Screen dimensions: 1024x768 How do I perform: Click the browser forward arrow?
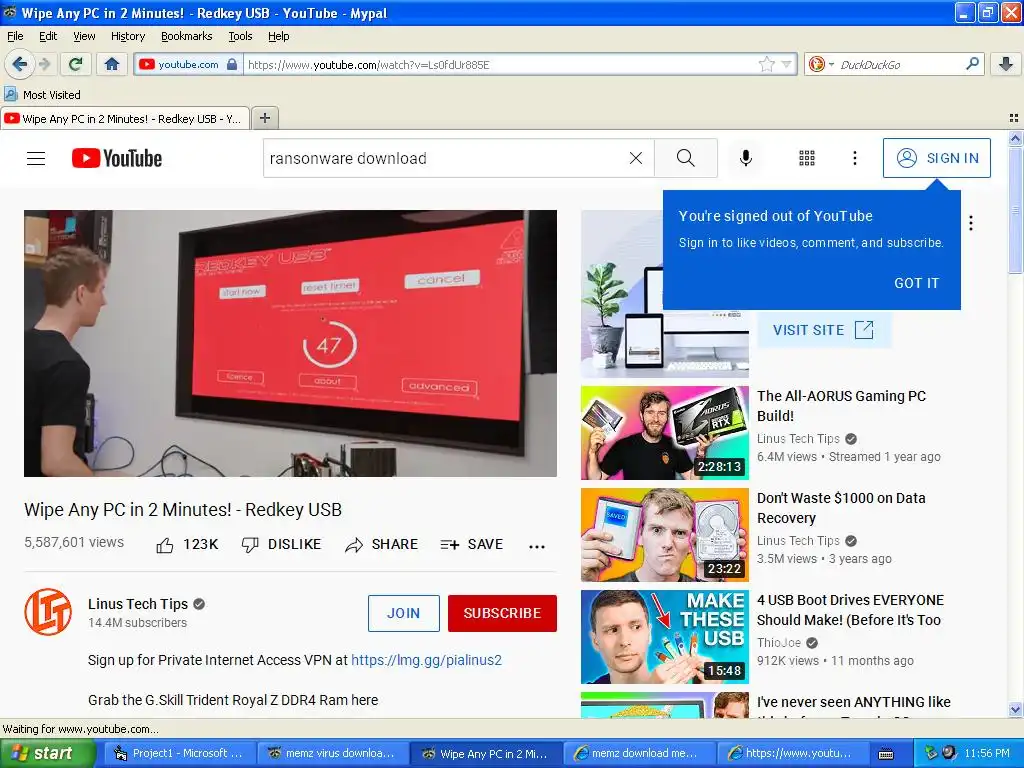44,64
